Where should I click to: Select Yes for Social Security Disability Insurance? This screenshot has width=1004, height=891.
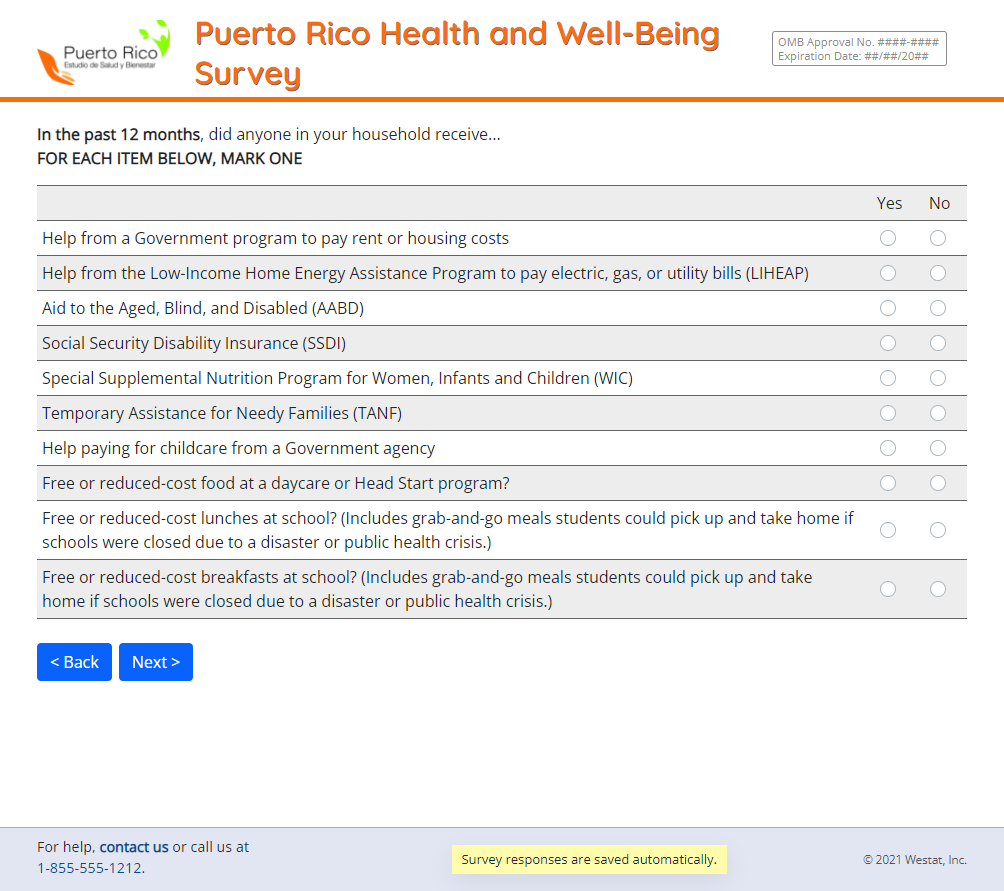pos(888,343)
